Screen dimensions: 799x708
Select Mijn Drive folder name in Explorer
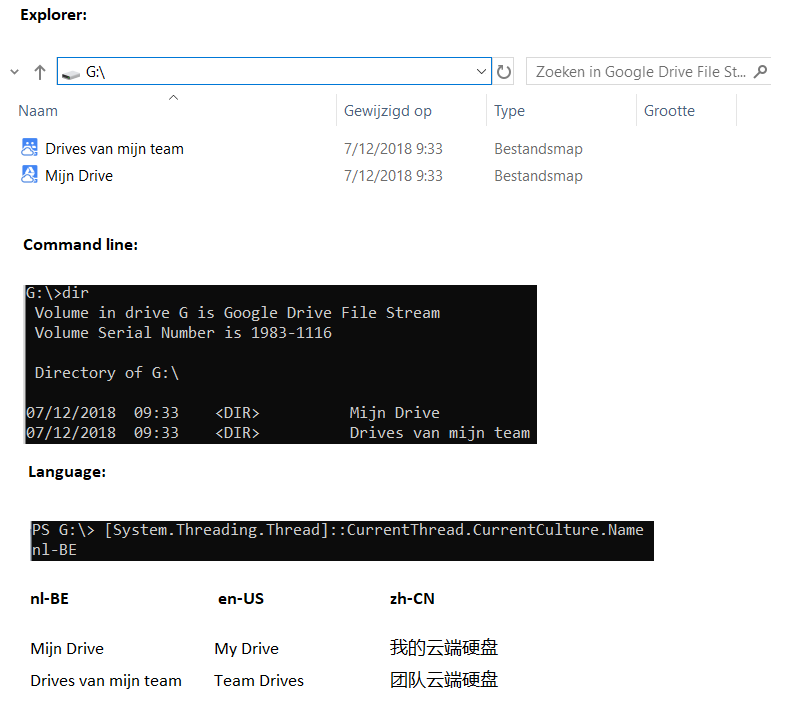(79, 176)
